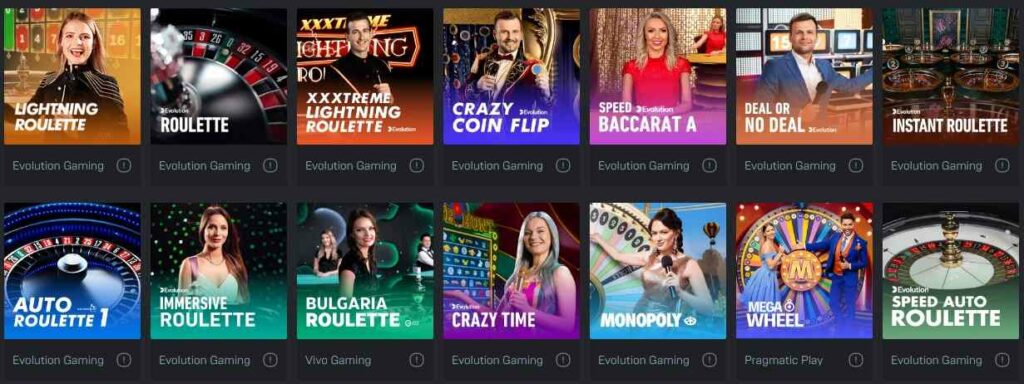Show info icon under Mega Wheel (Pragmatic Play)

click(856, 360)
